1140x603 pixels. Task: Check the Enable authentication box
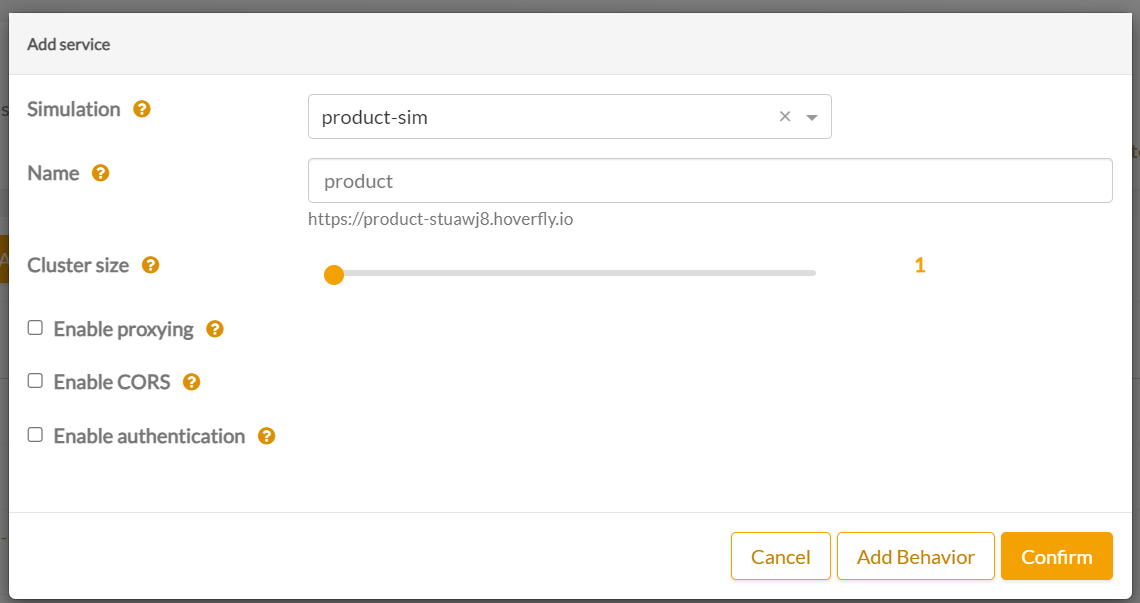click(x=36, y=435)
